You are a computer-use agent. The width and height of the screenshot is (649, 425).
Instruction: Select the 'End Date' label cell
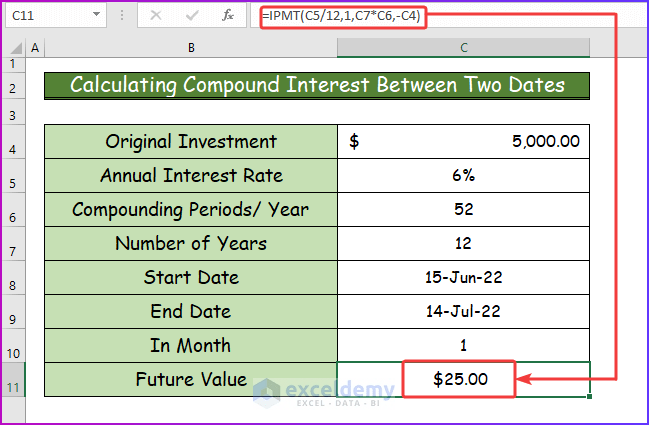click(x=191, y=311)
